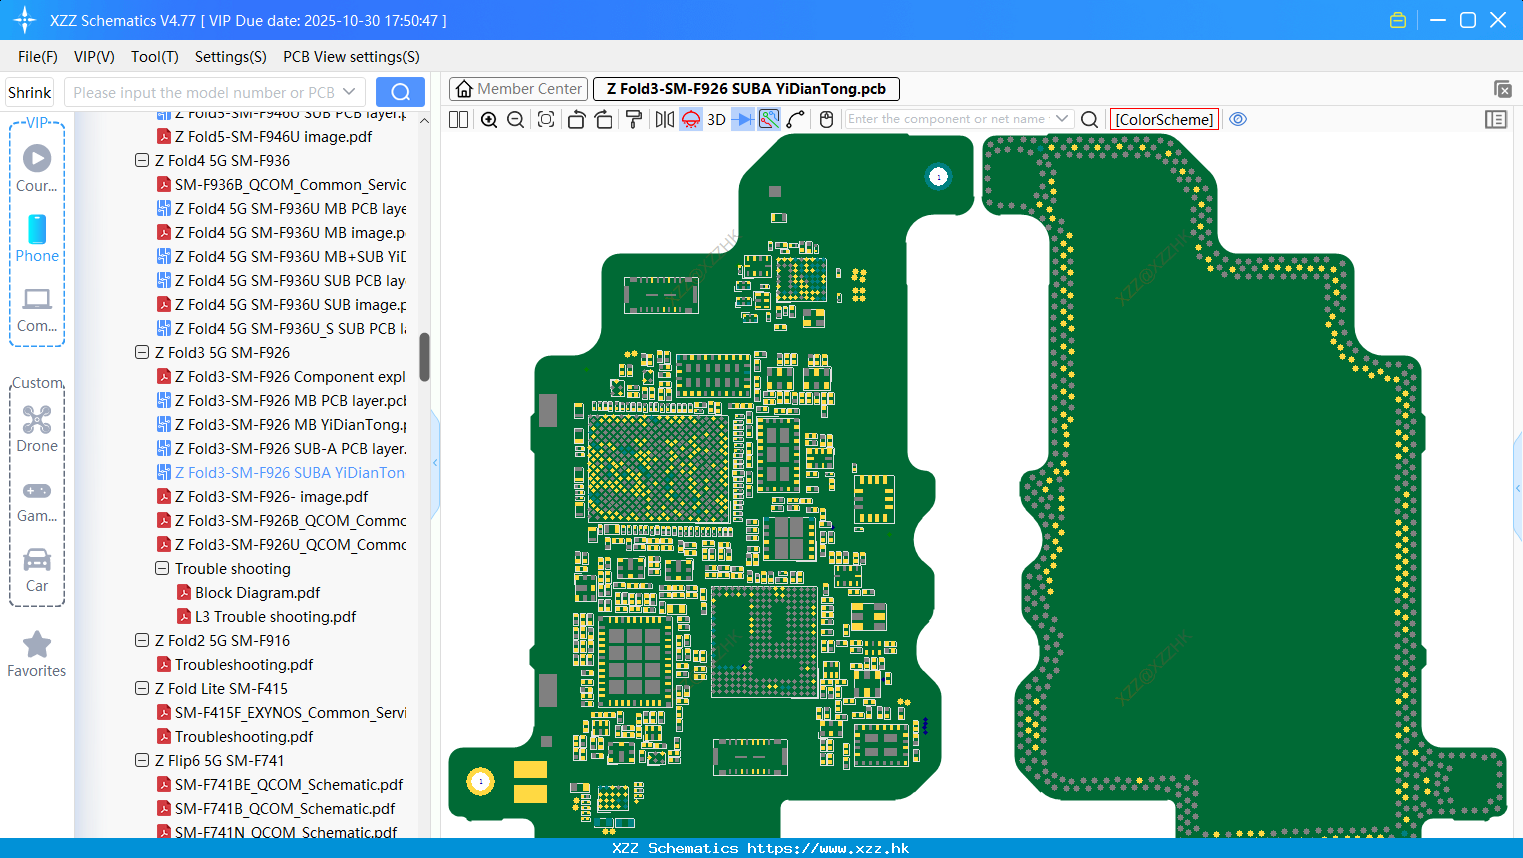Open the VIP(V) menu
The height and width of the screenshot is (858, 1523).
94,57
